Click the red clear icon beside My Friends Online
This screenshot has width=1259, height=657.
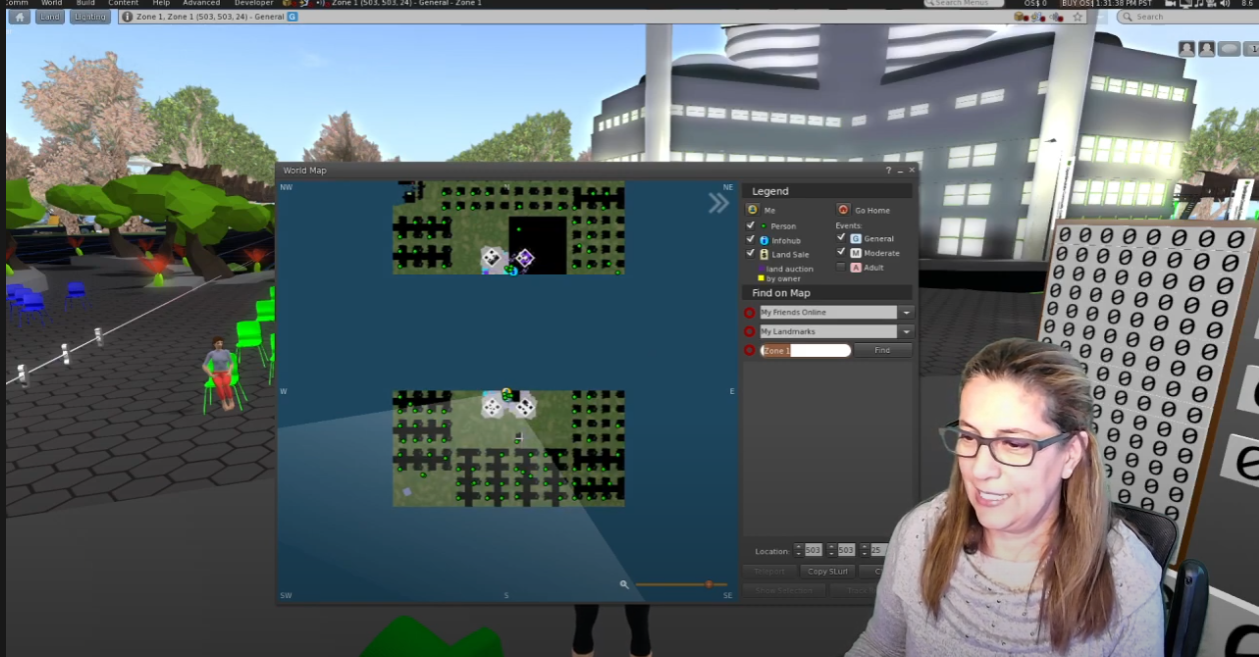pos(749,313)
